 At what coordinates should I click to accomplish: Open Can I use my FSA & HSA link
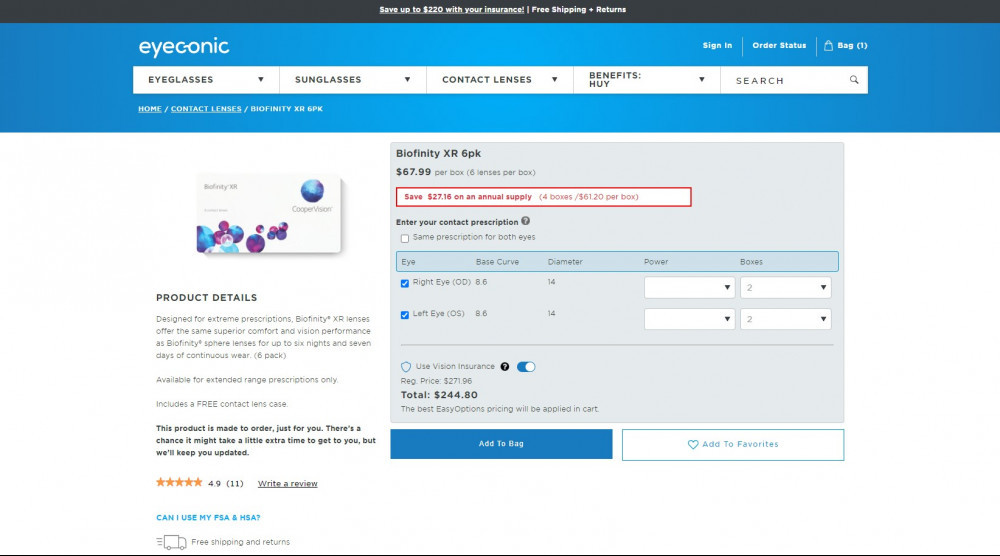(208, 518)
